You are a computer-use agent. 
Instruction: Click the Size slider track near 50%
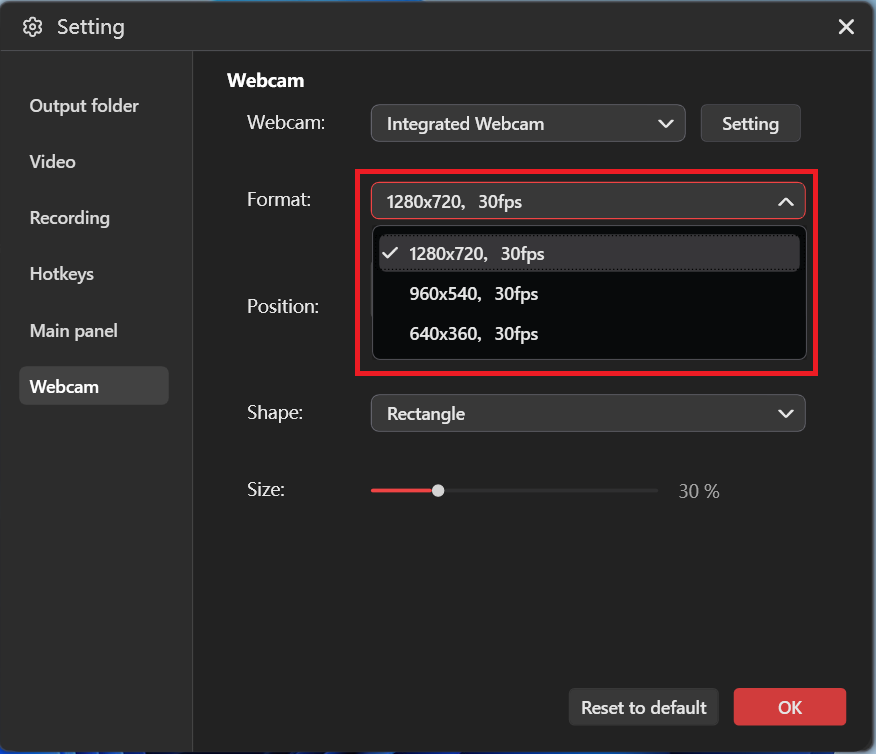[x=514, y=490]
